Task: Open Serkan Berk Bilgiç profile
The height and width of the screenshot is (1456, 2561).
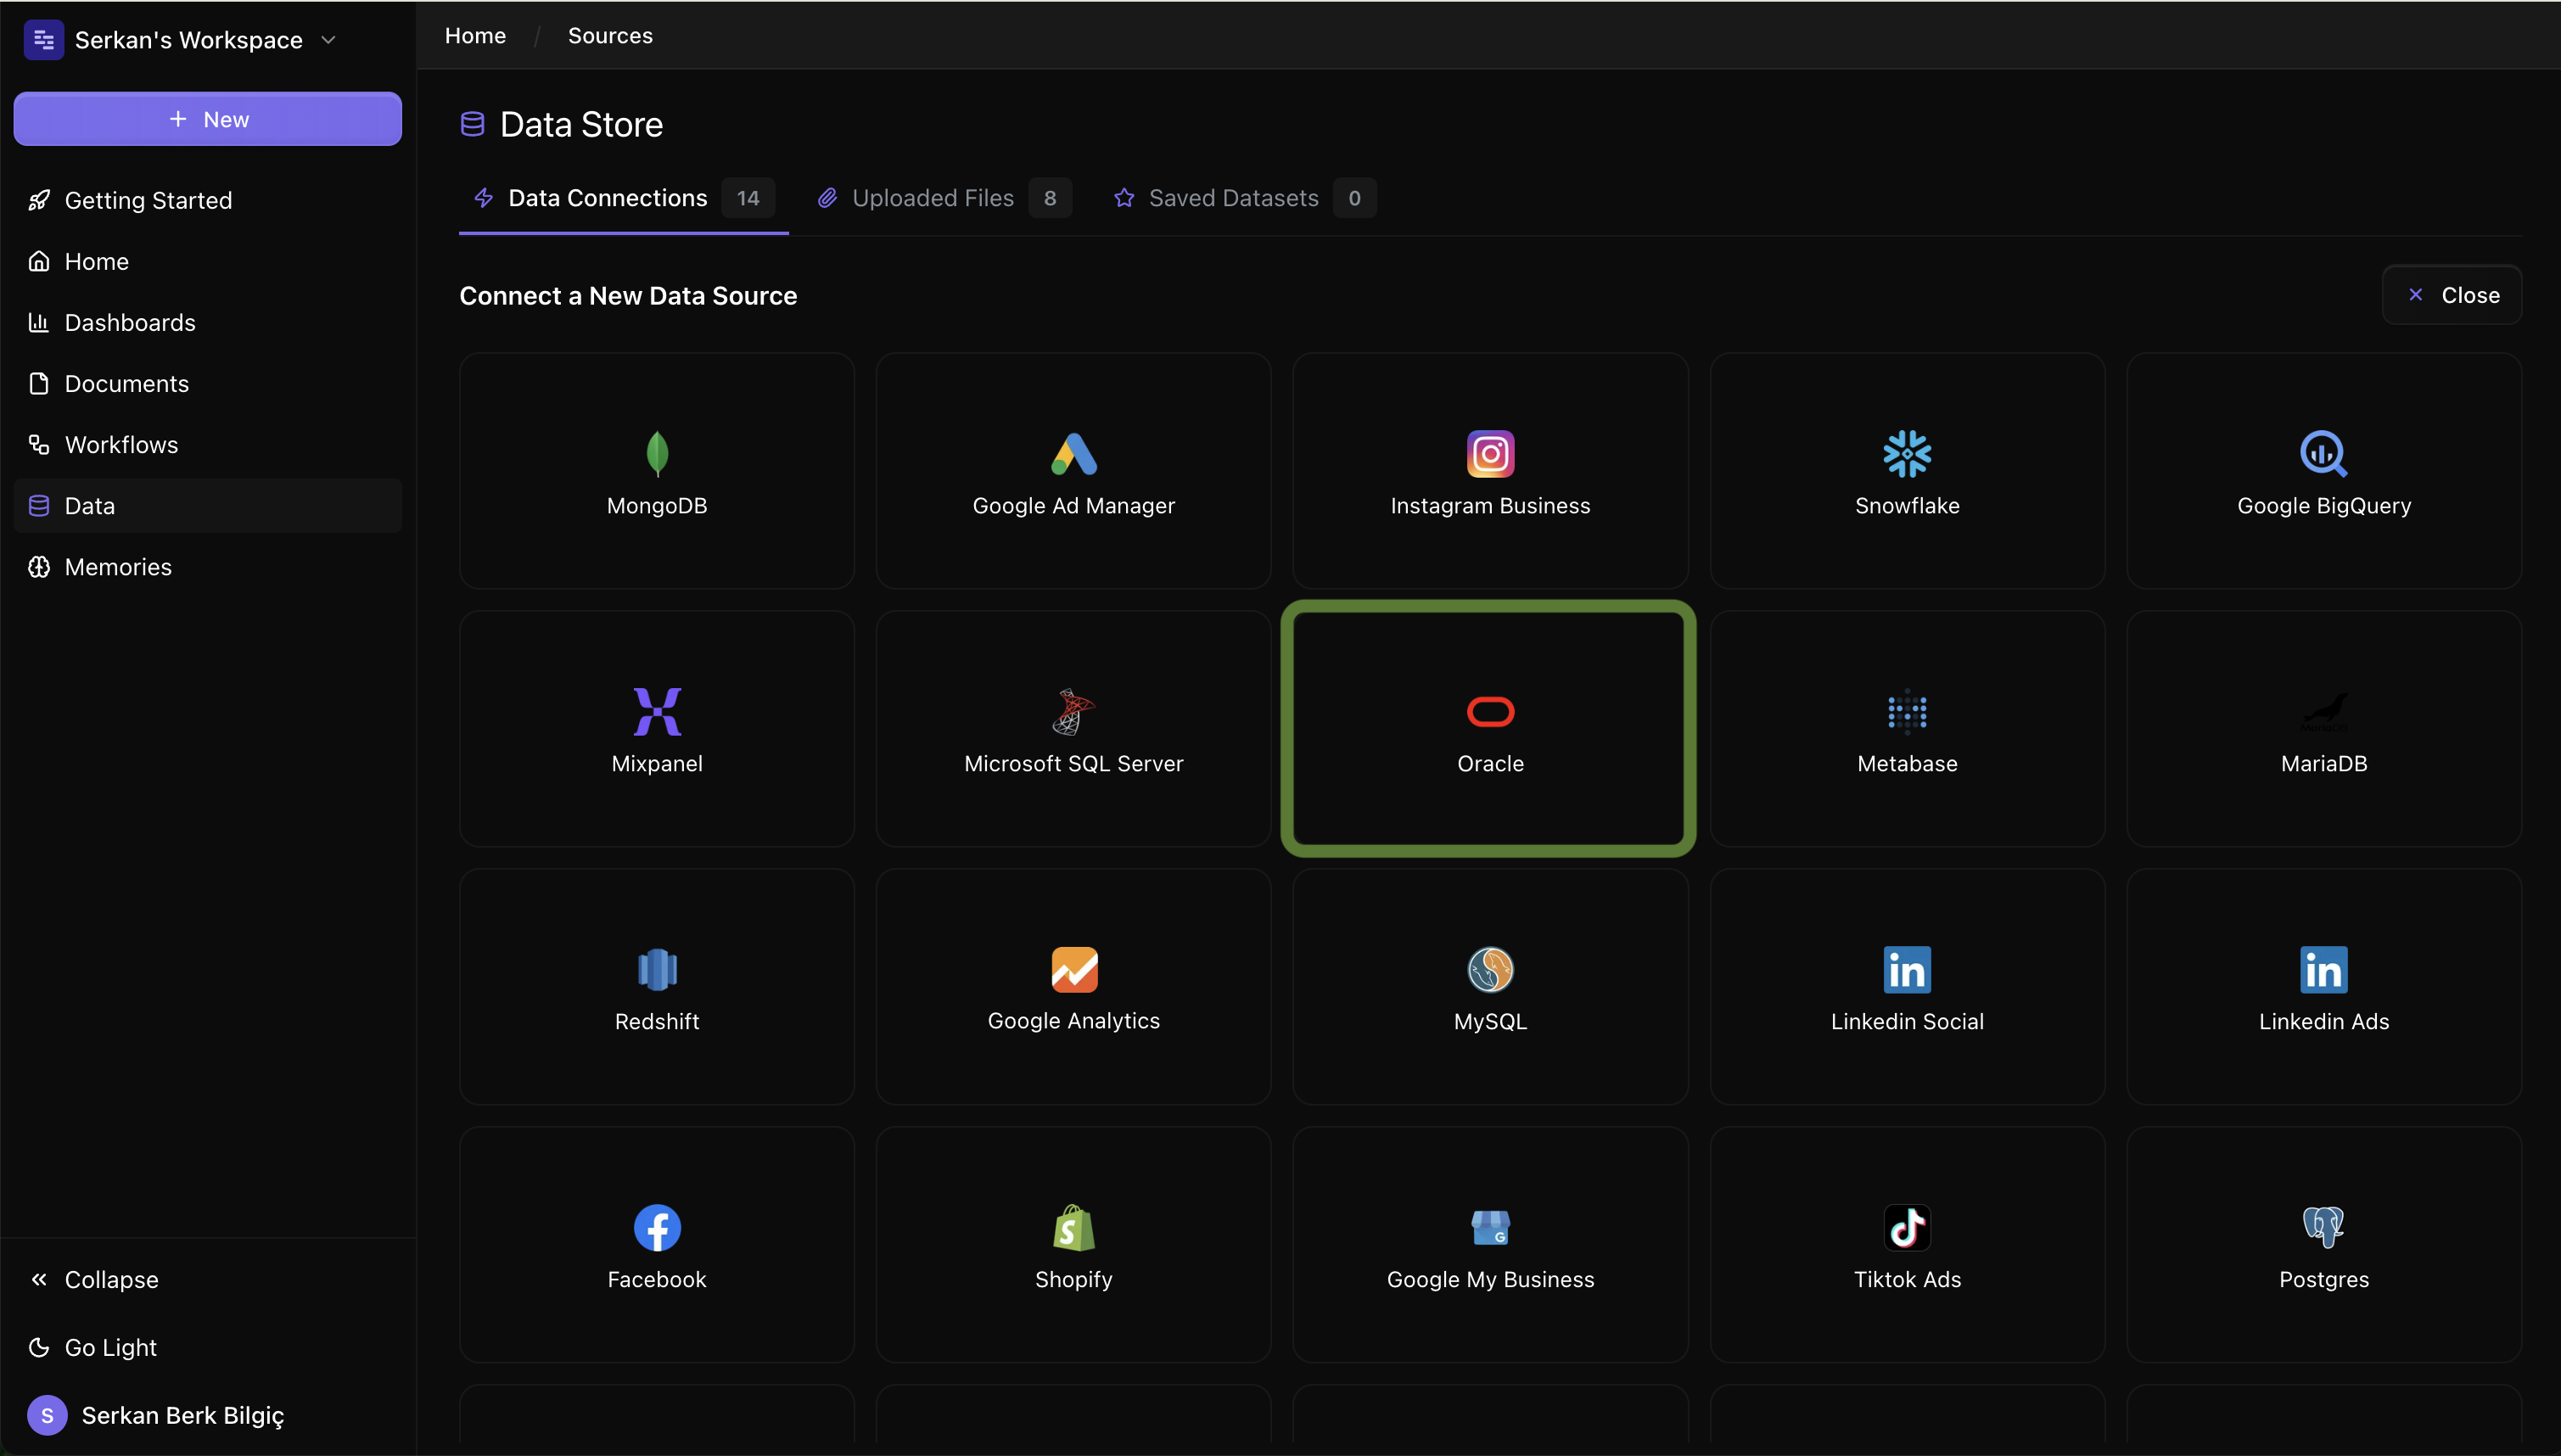Action: point(156,1415)
